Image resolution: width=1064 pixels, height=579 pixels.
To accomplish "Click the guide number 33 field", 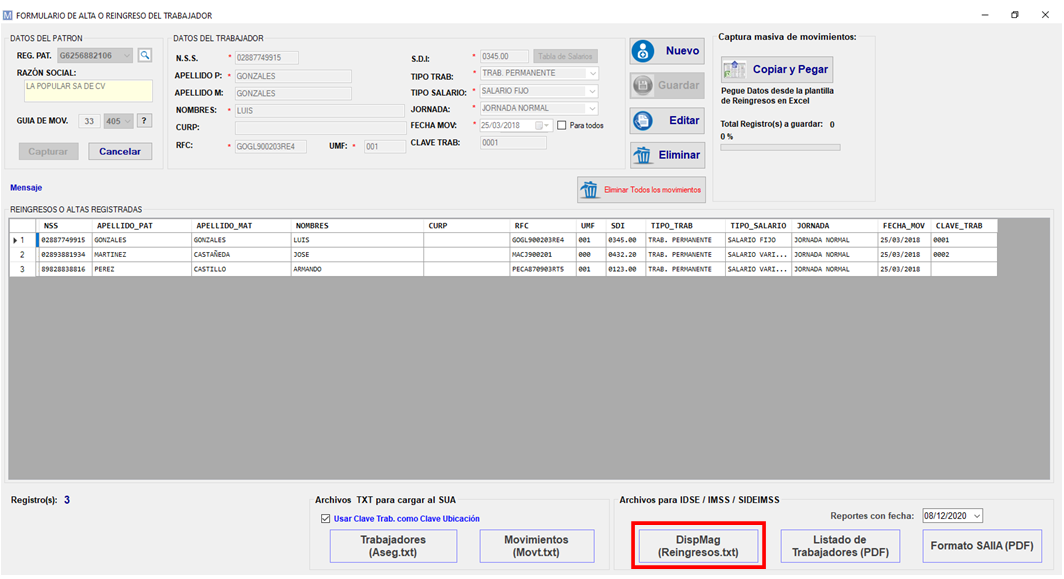I will tap(90, 122).
